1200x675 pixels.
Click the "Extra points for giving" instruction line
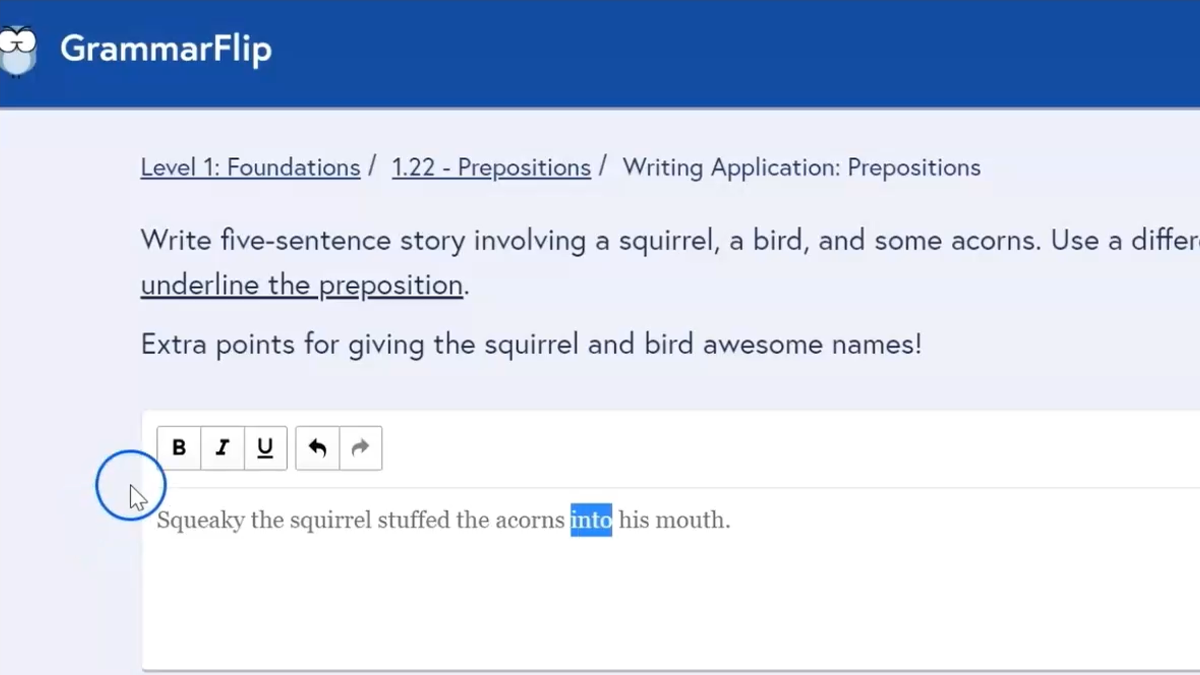point(531,345)
